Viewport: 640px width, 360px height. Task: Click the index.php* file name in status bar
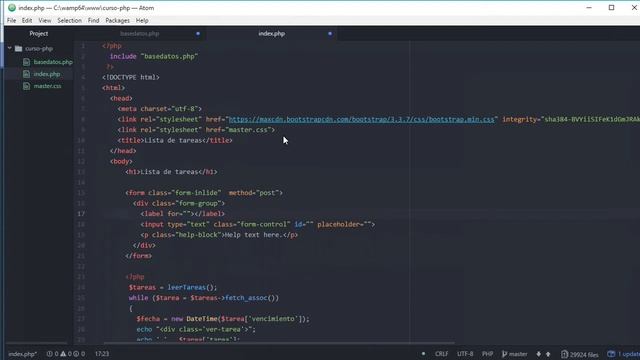[23, 354]
